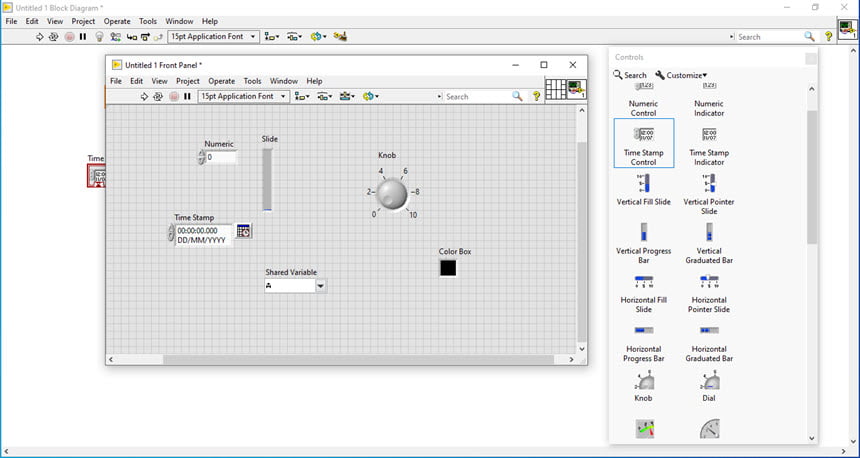
Task: Toggle Retain Wire Values button
Action: click(115, 37)
